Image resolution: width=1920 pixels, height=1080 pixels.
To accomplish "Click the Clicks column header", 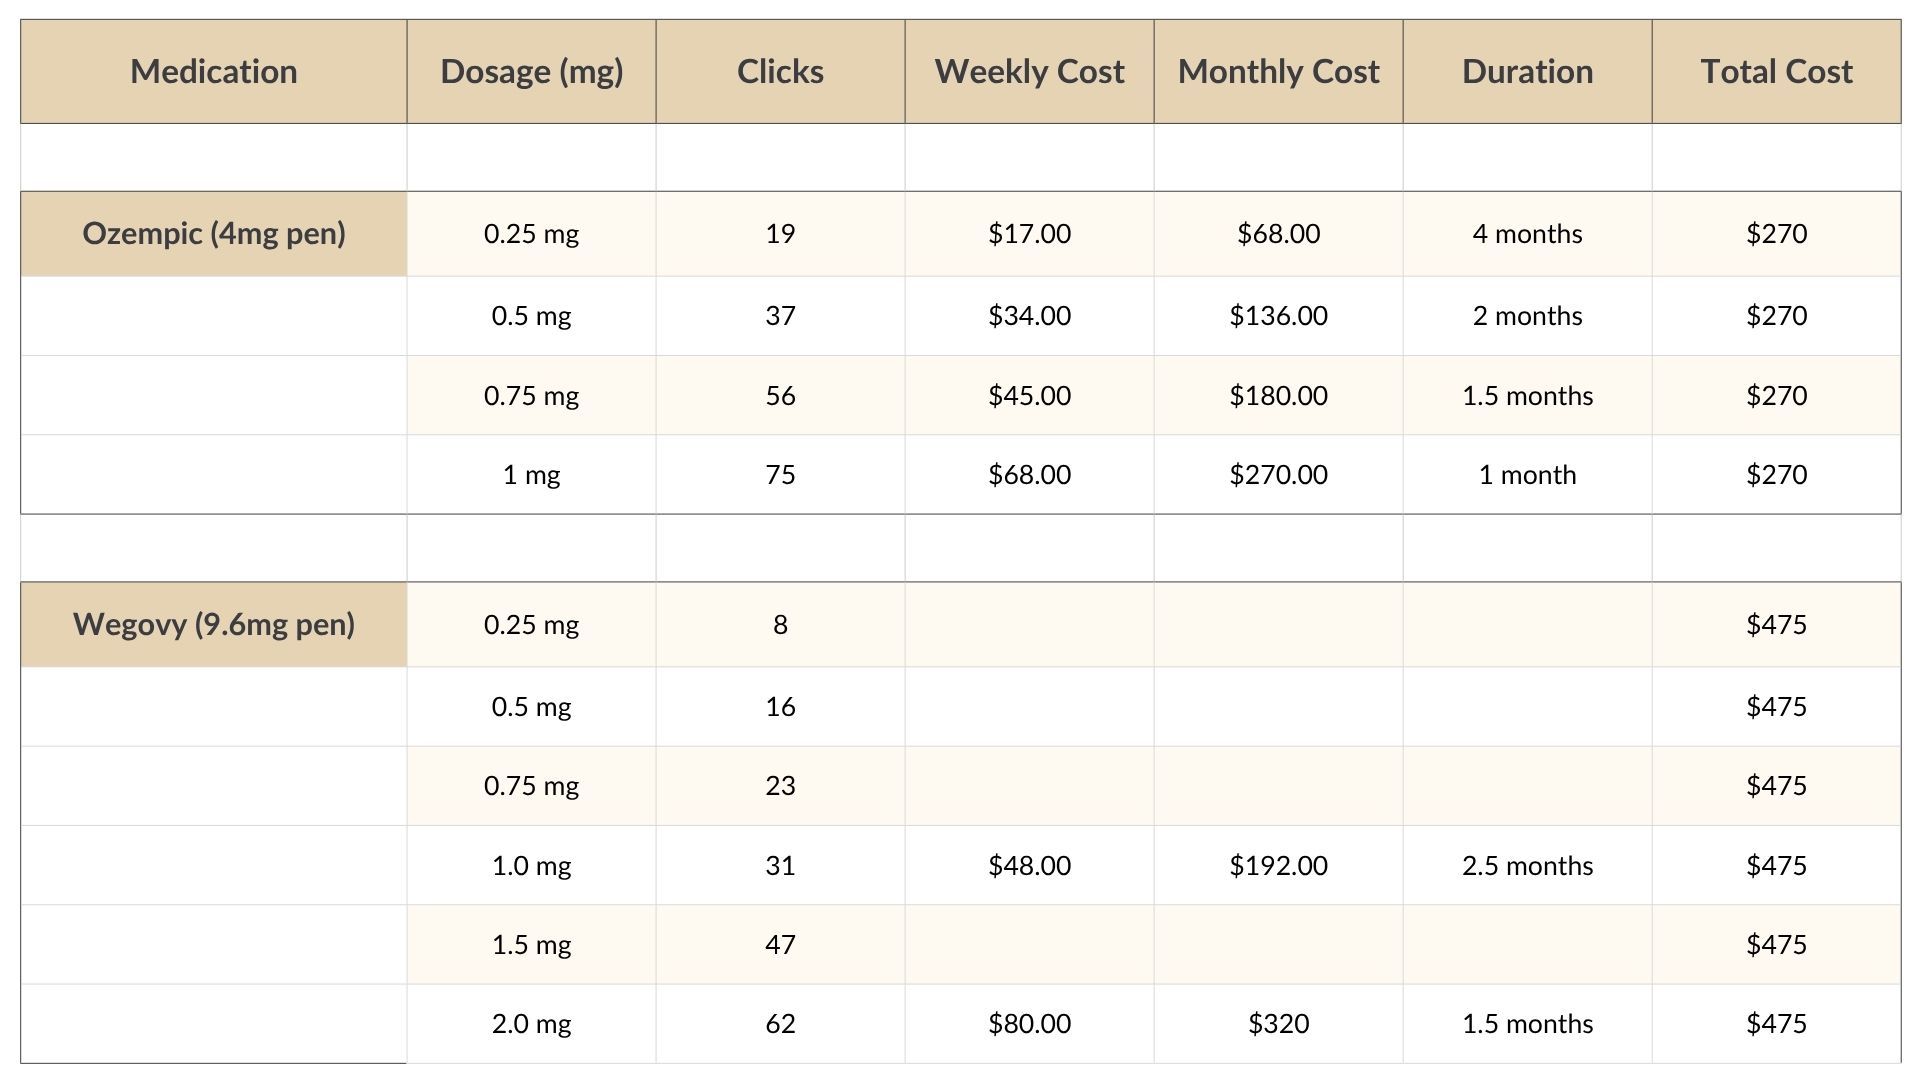I will 780,71.
